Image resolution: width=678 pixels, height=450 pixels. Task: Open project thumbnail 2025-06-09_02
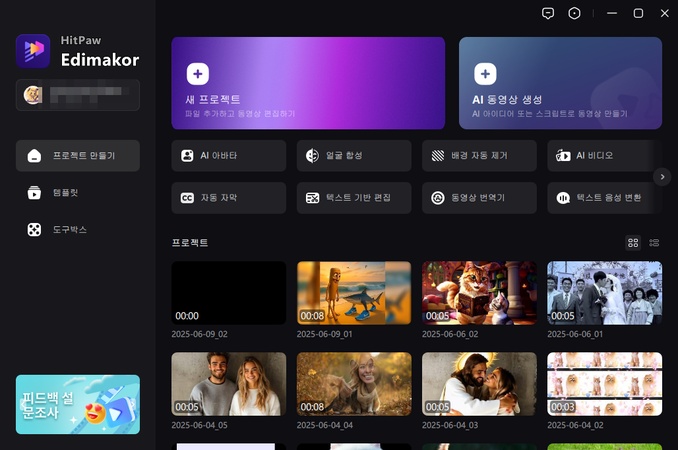tap(229, 293)
